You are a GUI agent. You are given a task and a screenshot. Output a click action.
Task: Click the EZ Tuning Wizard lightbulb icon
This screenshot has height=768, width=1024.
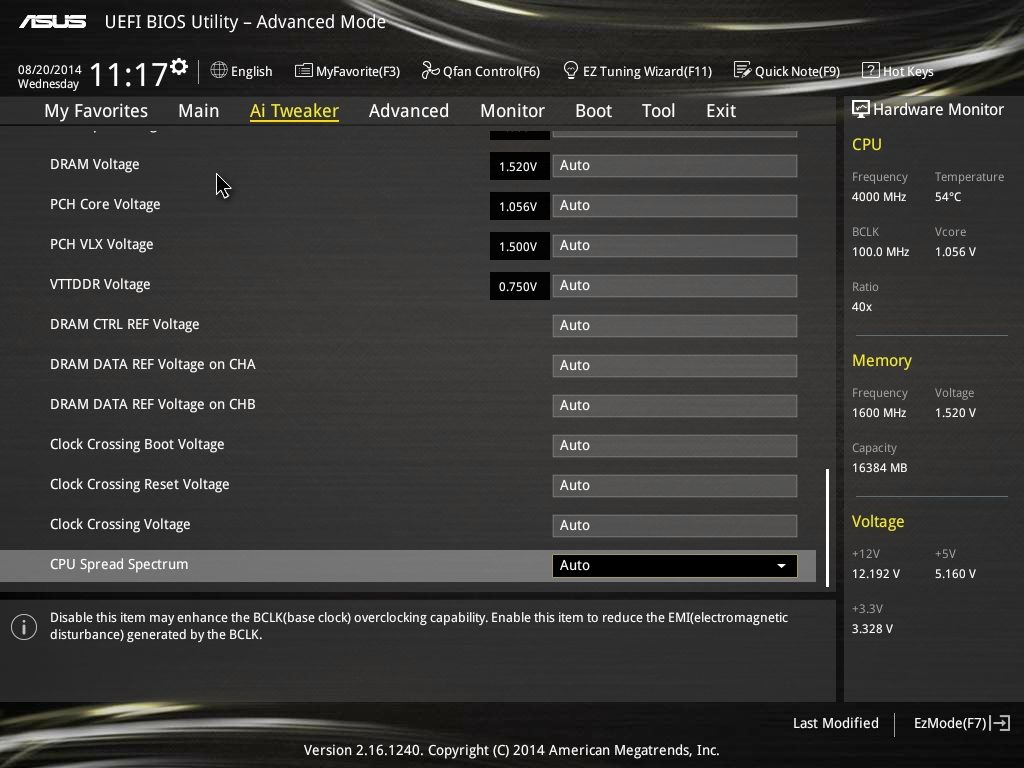pyautogui.click(x=570, y=70)
